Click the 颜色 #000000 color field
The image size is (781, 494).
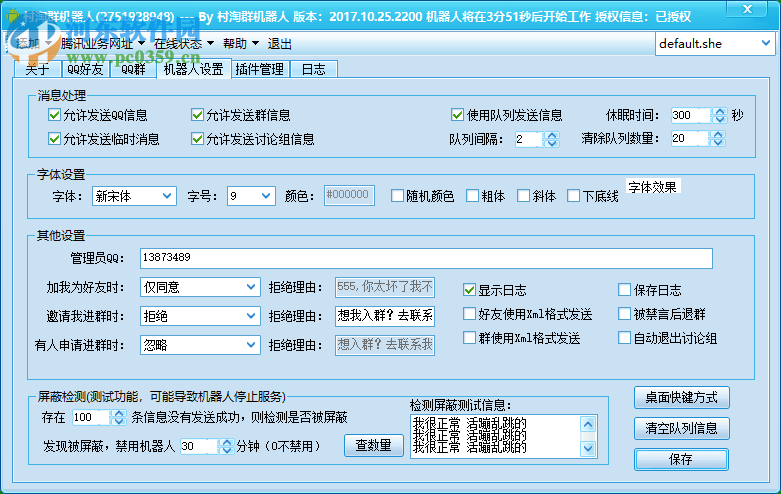[349, 195]
